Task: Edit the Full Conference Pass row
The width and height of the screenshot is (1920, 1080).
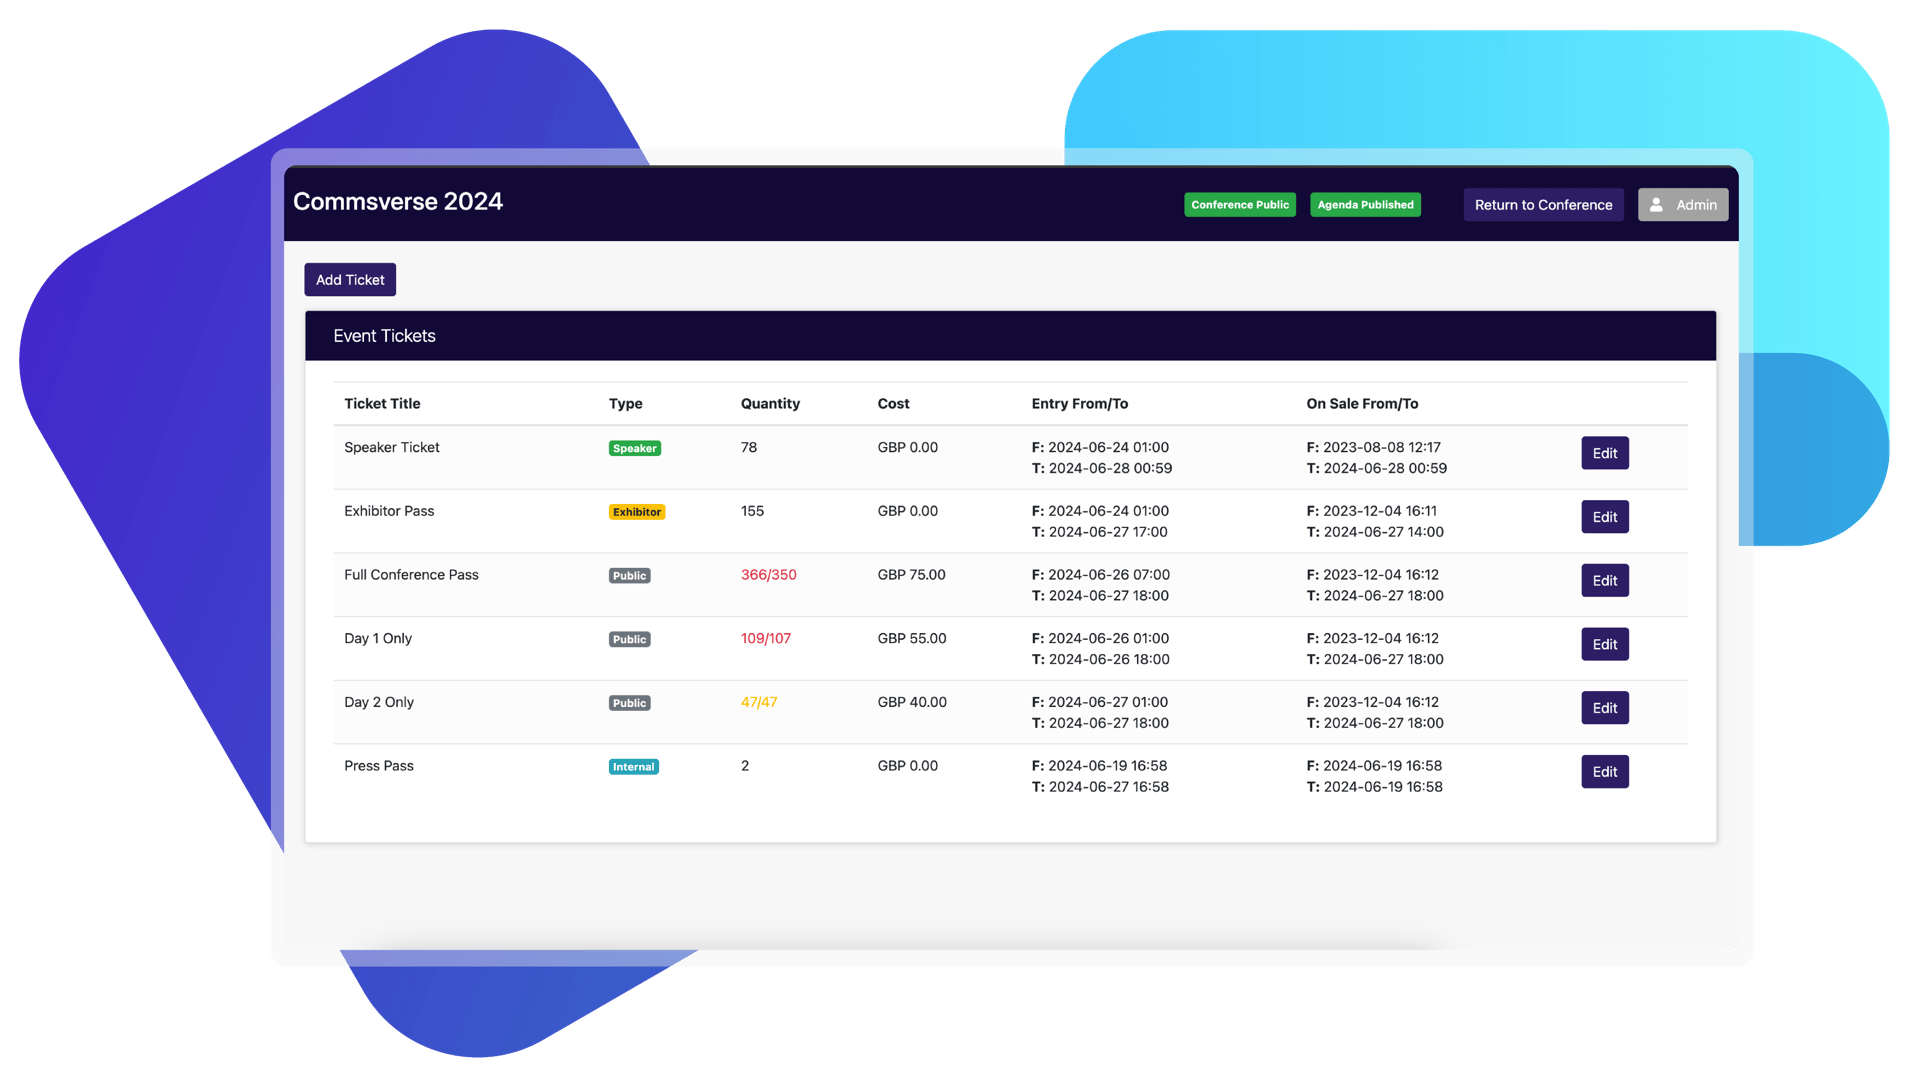Action: point(1605,581)
